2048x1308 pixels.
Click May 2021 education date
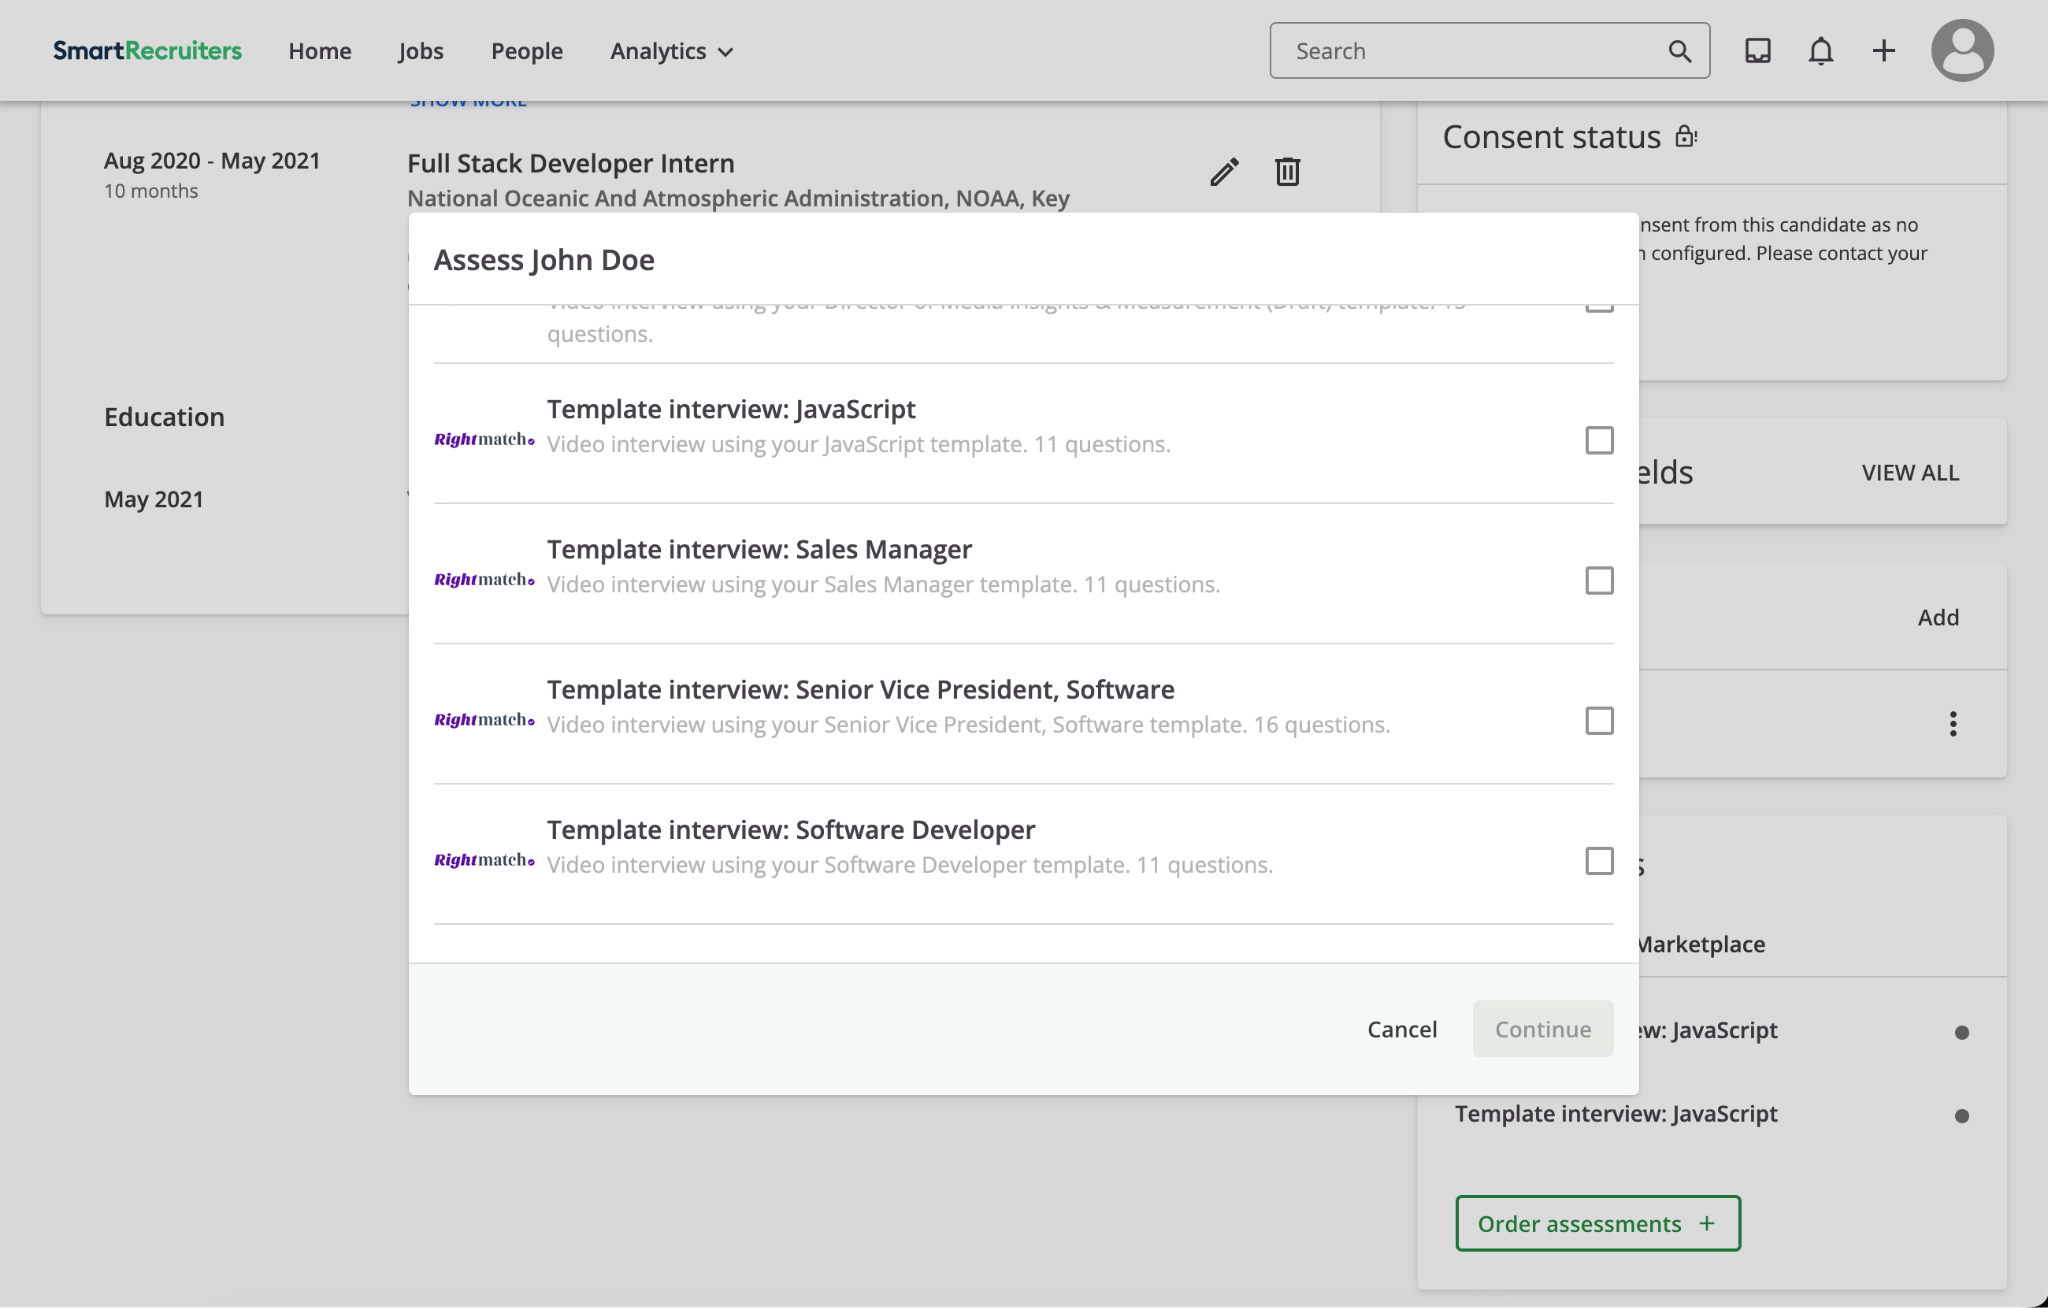pyautogui.click(x=154, y=499)
